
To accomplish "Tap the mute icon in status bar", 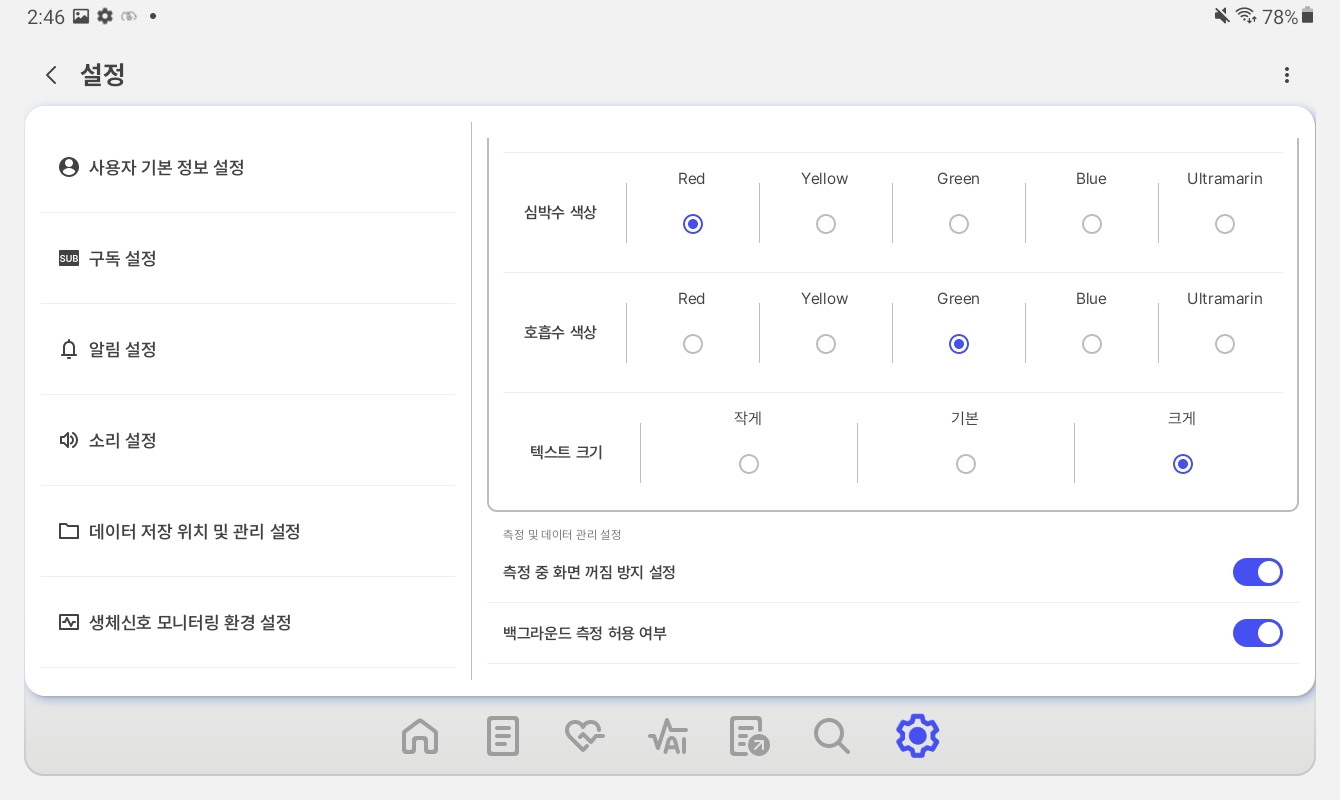I will tap(1222, 16).
